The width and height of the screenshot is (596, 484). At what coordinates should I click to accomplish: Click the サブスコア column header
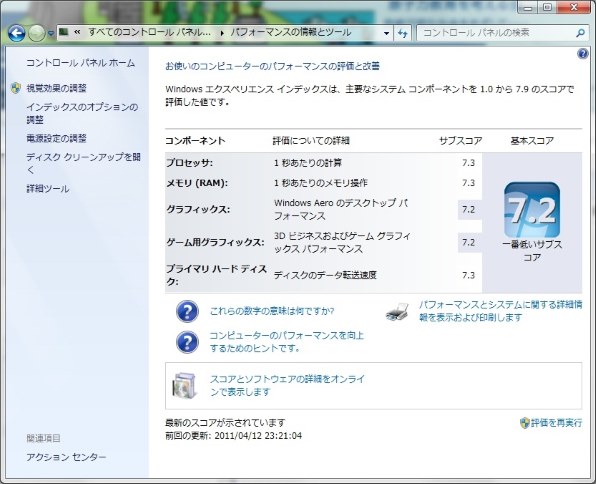461,141
